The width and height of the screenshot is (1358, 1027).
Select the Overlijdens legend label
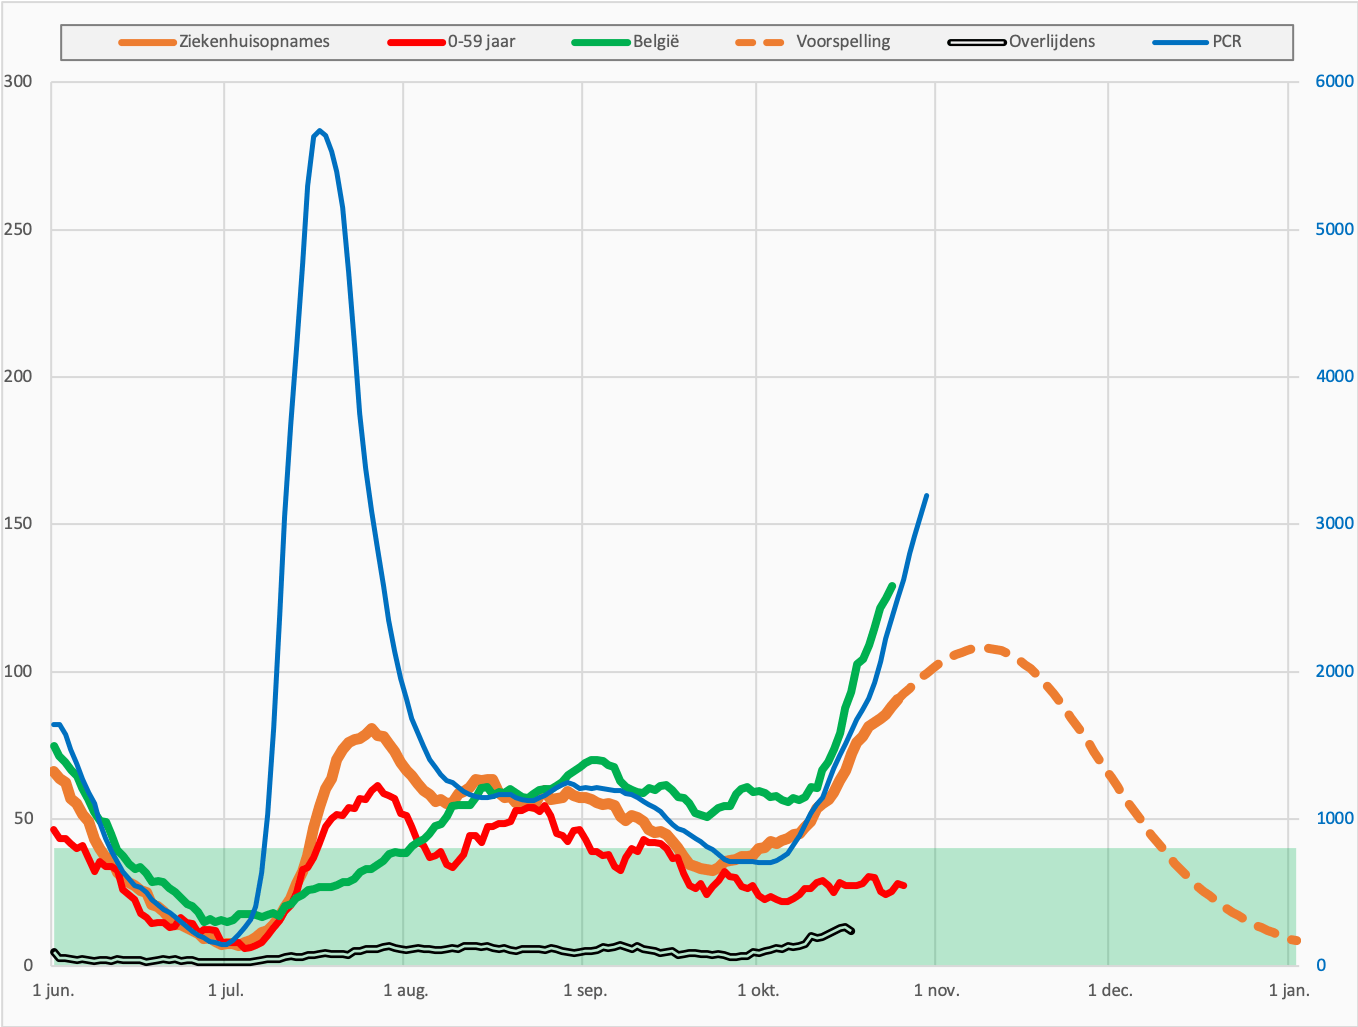click(x=1052, y=42)
